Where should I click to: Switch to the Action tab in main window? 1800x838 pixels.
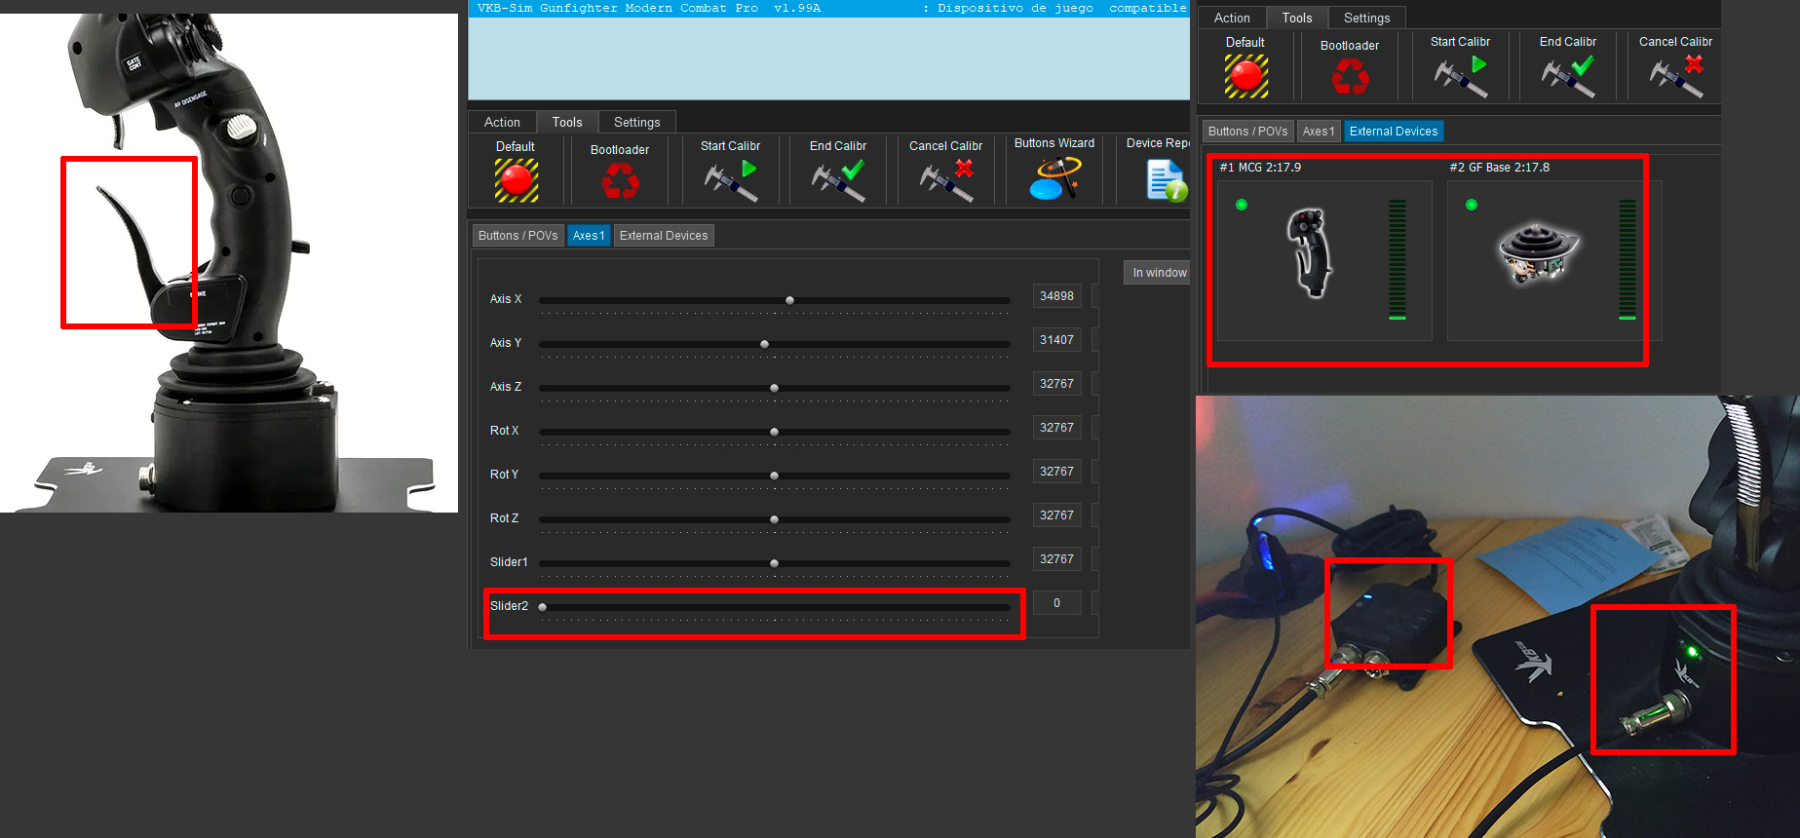click(502, 122)
